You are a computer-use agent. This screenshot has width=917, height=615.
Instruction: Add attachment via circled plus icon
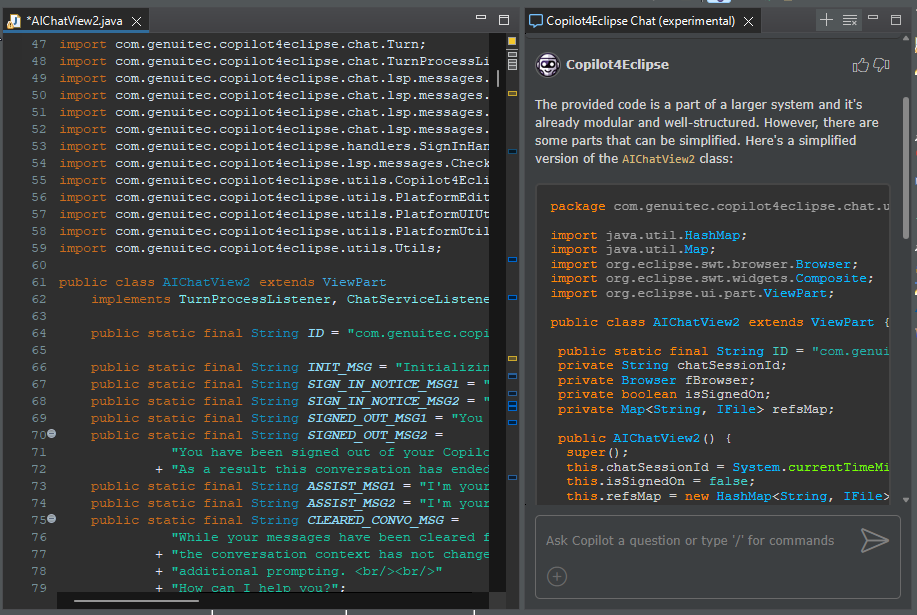point(557,576)
